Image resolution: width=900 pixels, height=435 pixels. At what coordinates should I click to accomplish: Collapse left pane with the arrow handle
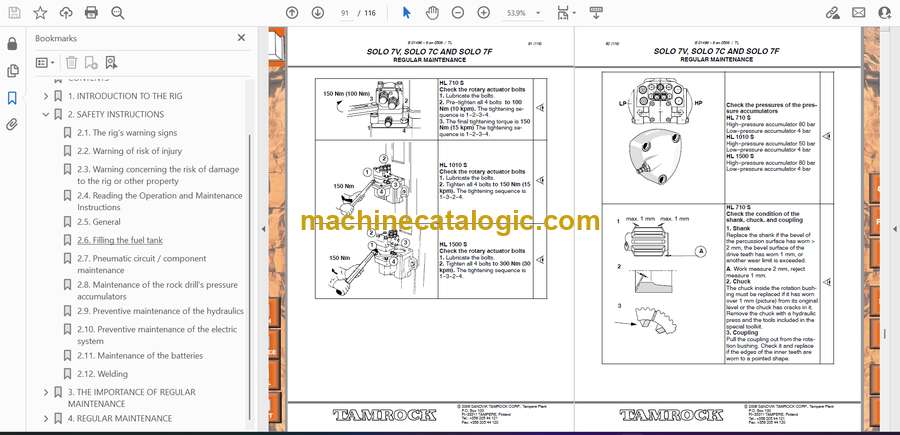coord(263,229)
